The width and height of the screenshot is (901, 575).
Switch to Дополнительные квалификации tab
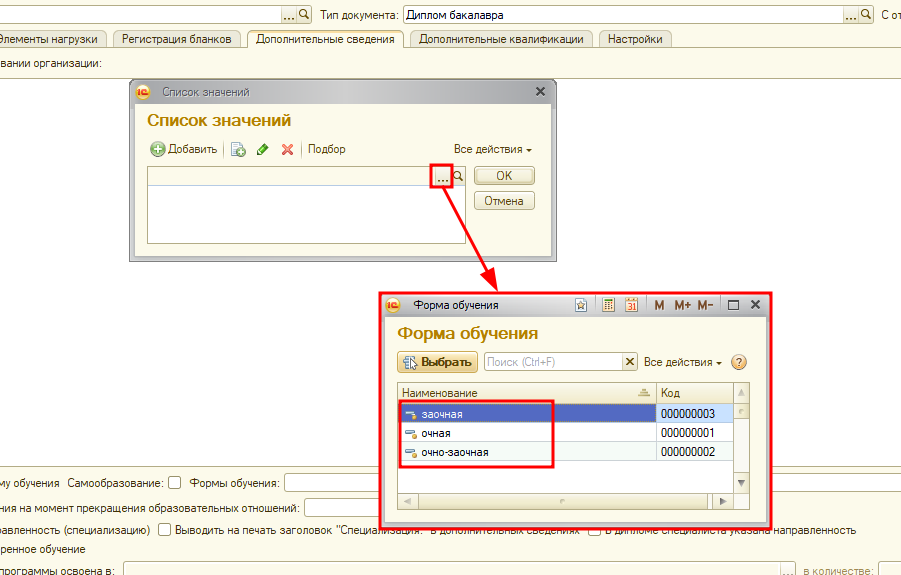[x=501, y=39]
